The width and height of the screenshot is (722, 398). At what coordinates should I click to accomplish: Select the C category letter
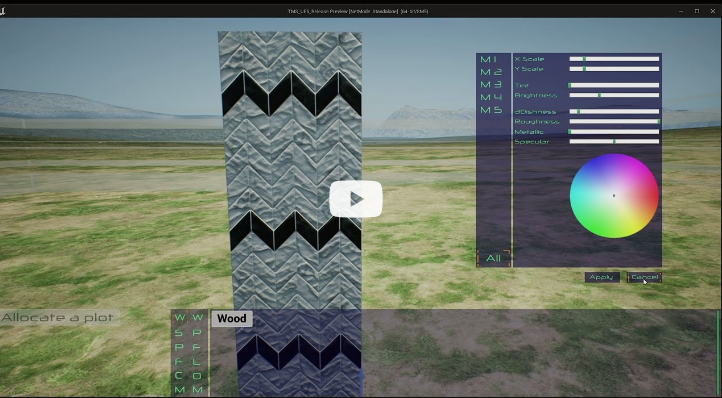[x=179, y=375]
